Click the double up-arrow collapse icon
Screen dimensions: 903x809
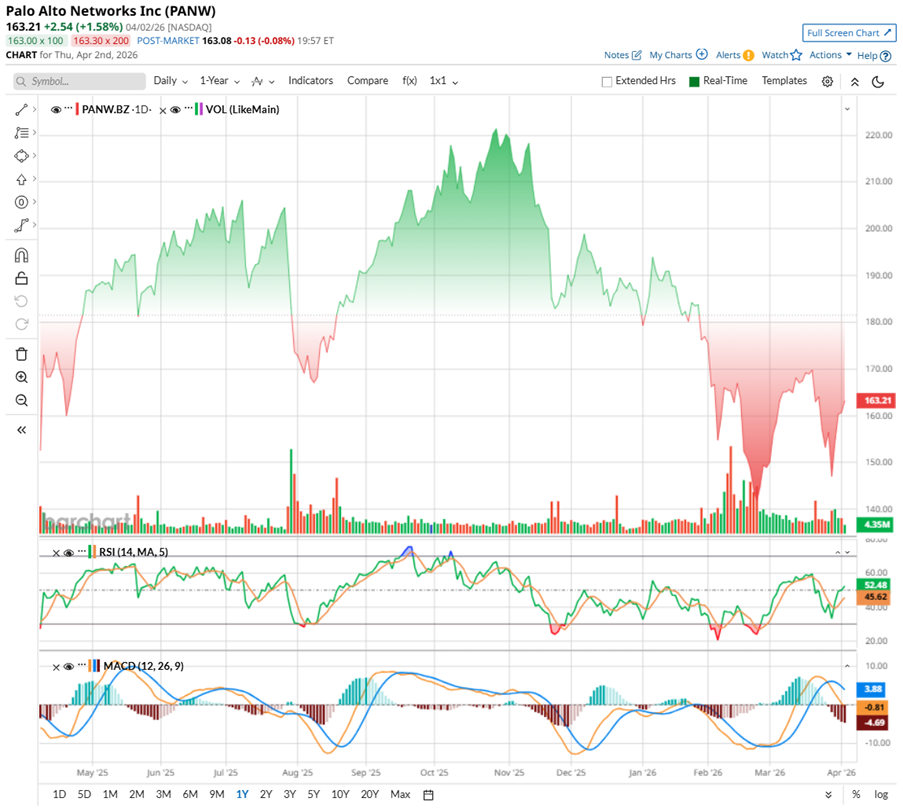coord(855,82)
